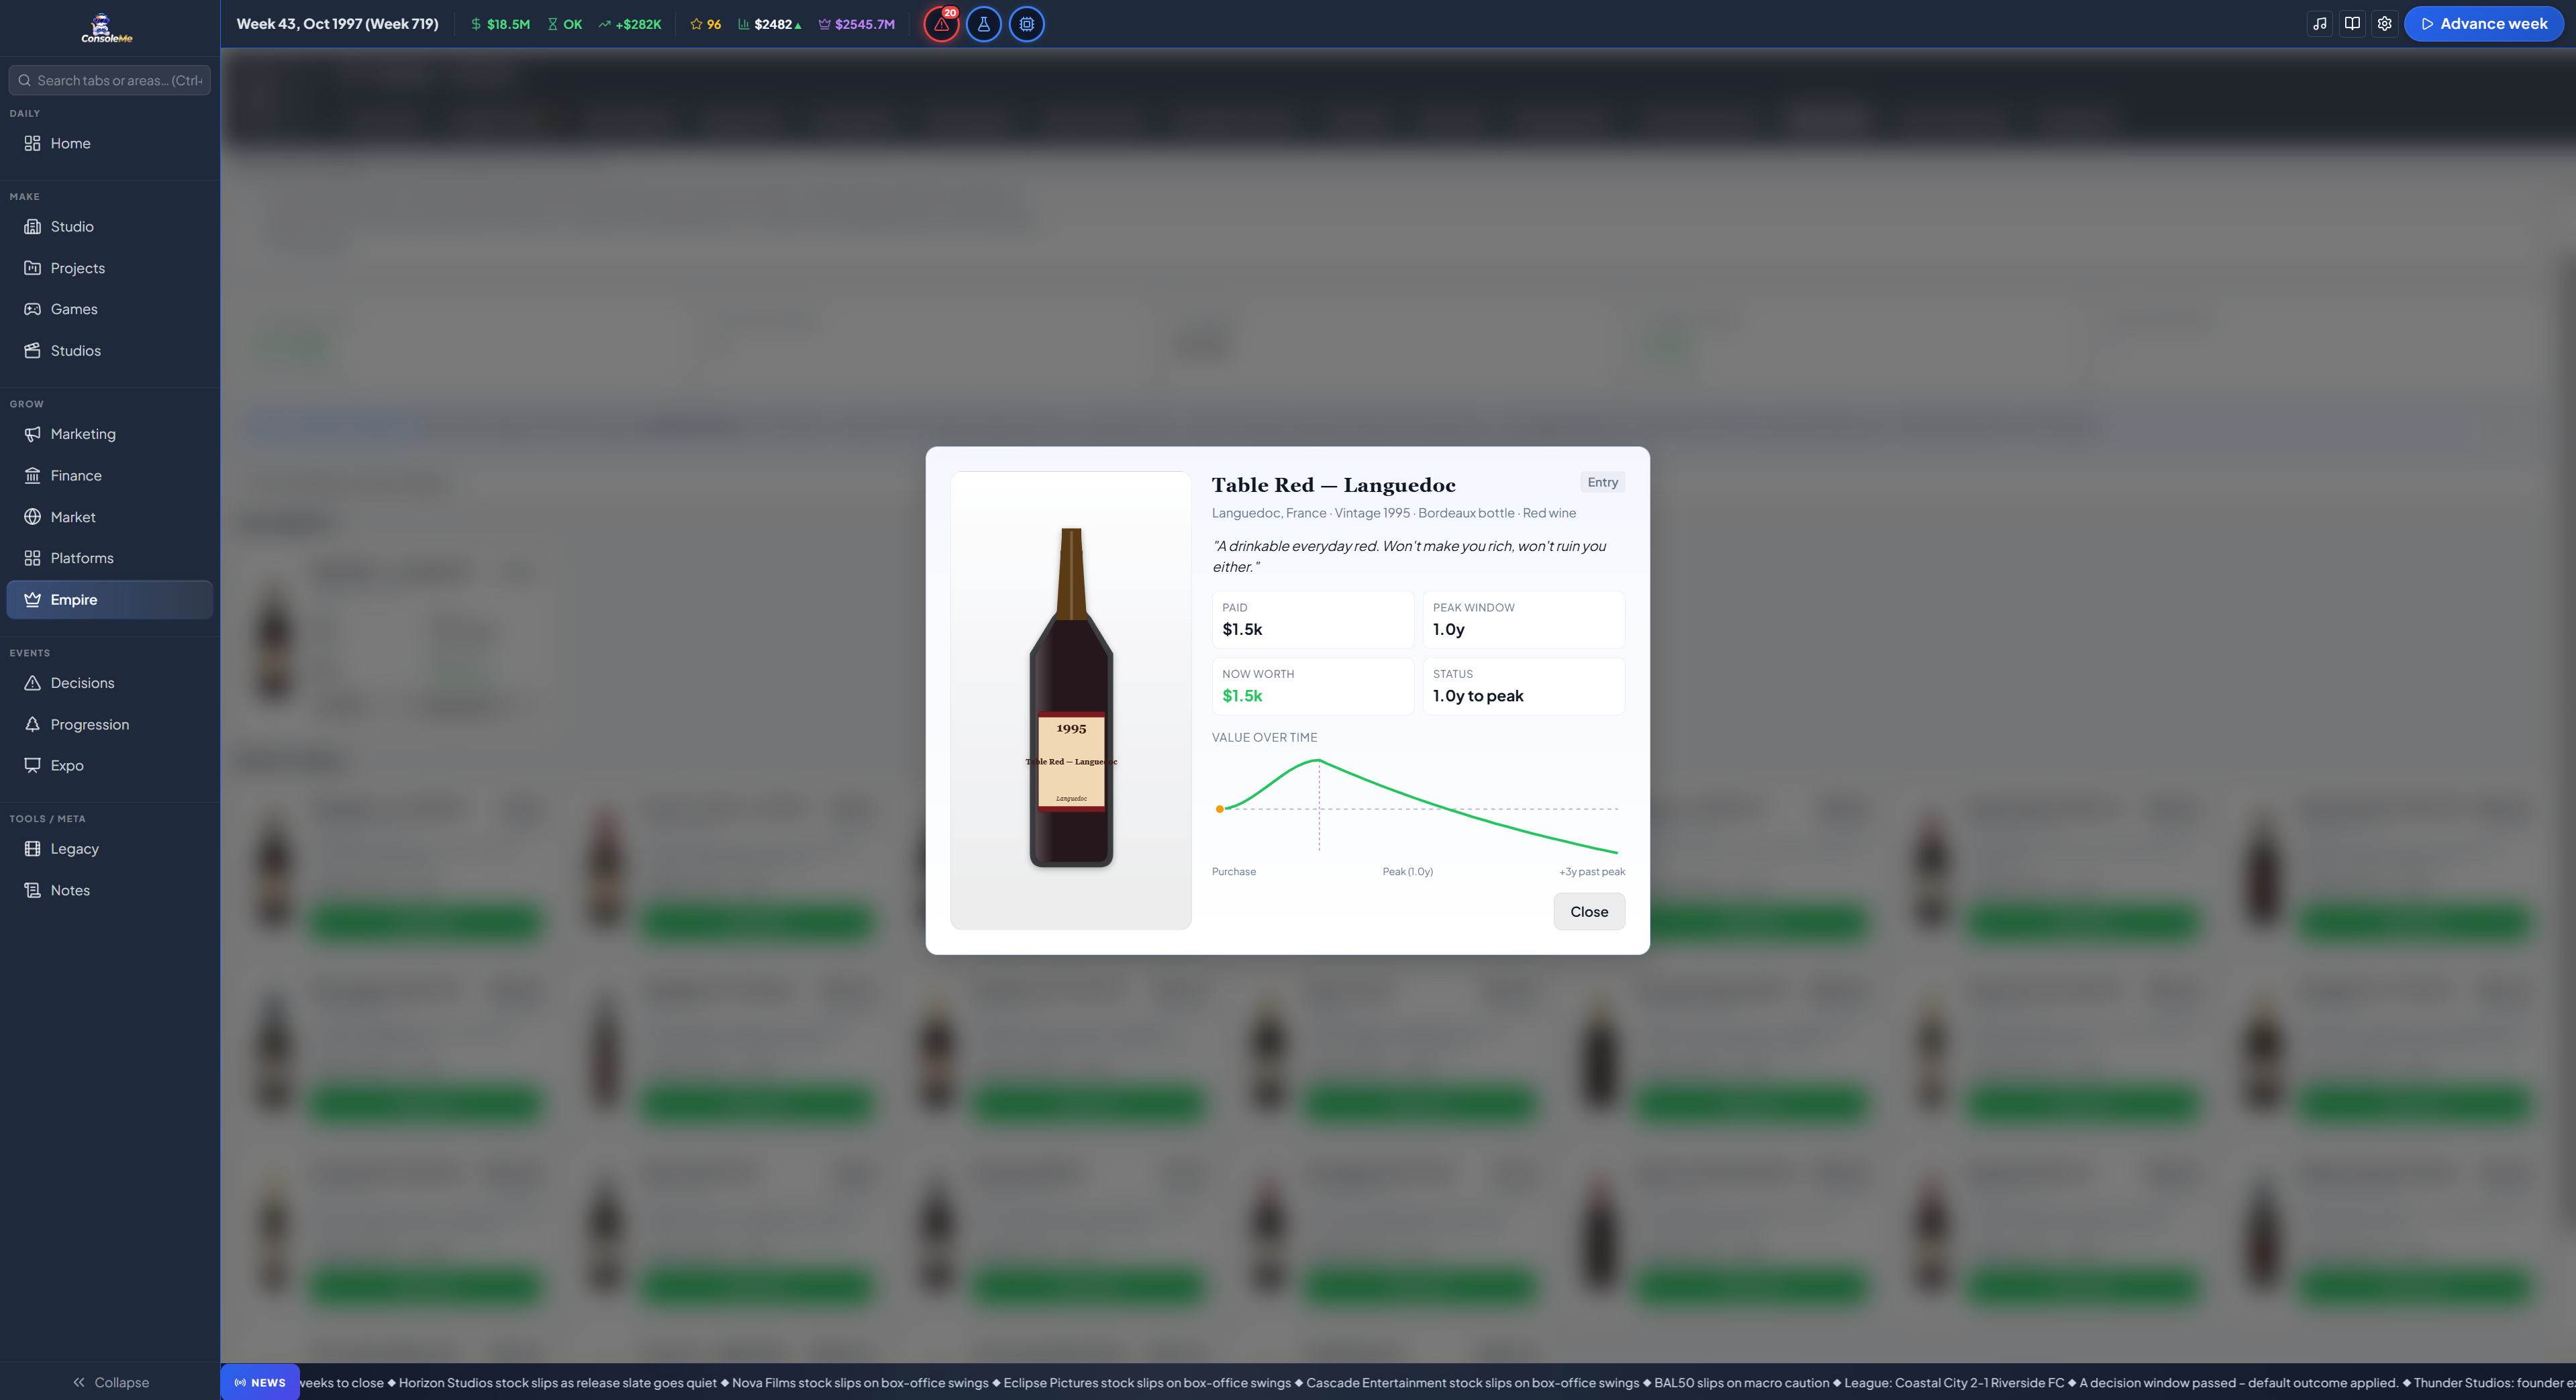This screenshot has width=2576, height=1400.
Task: Open the music note audio icon
Action: [2320, 24]
